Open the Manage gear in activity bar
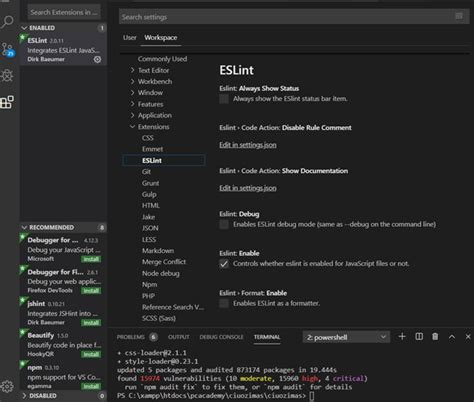 [7, 386]
